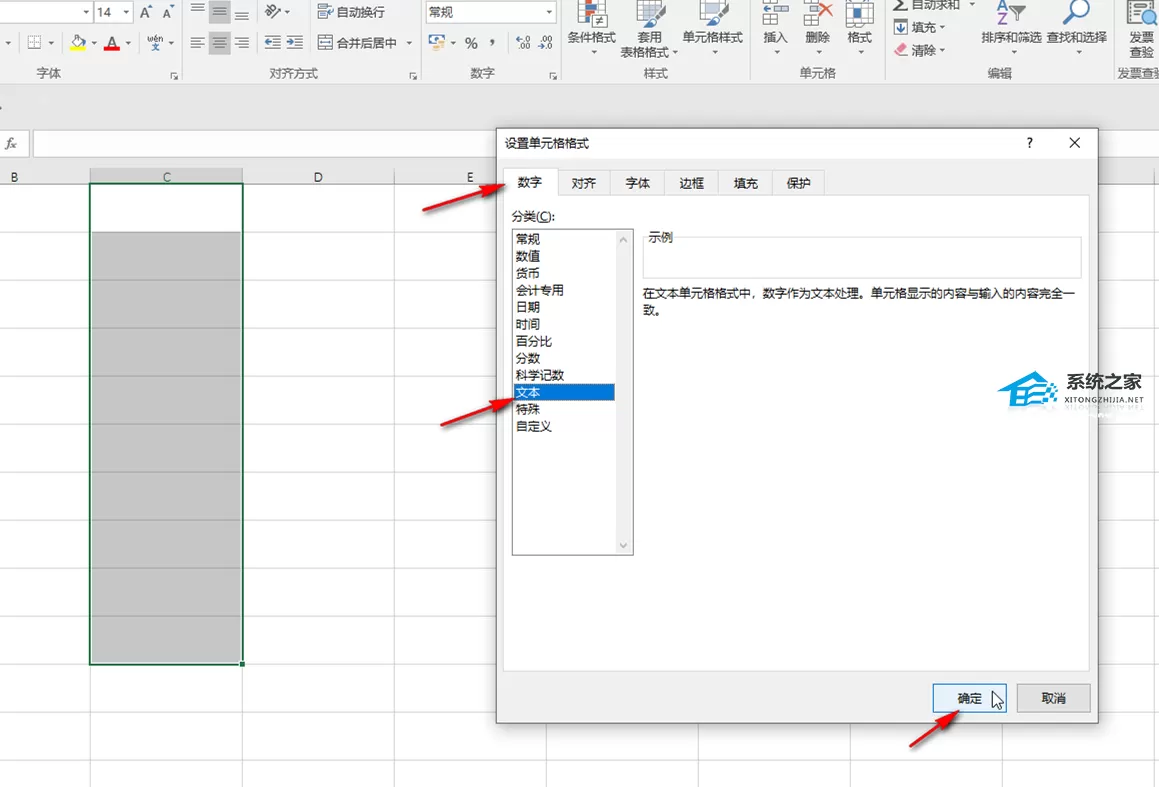The height and width of the screenshot is (787, 1159).
Task: Open the number group dialog launcher
Action: pyautogui.click(x=553, y=76)
